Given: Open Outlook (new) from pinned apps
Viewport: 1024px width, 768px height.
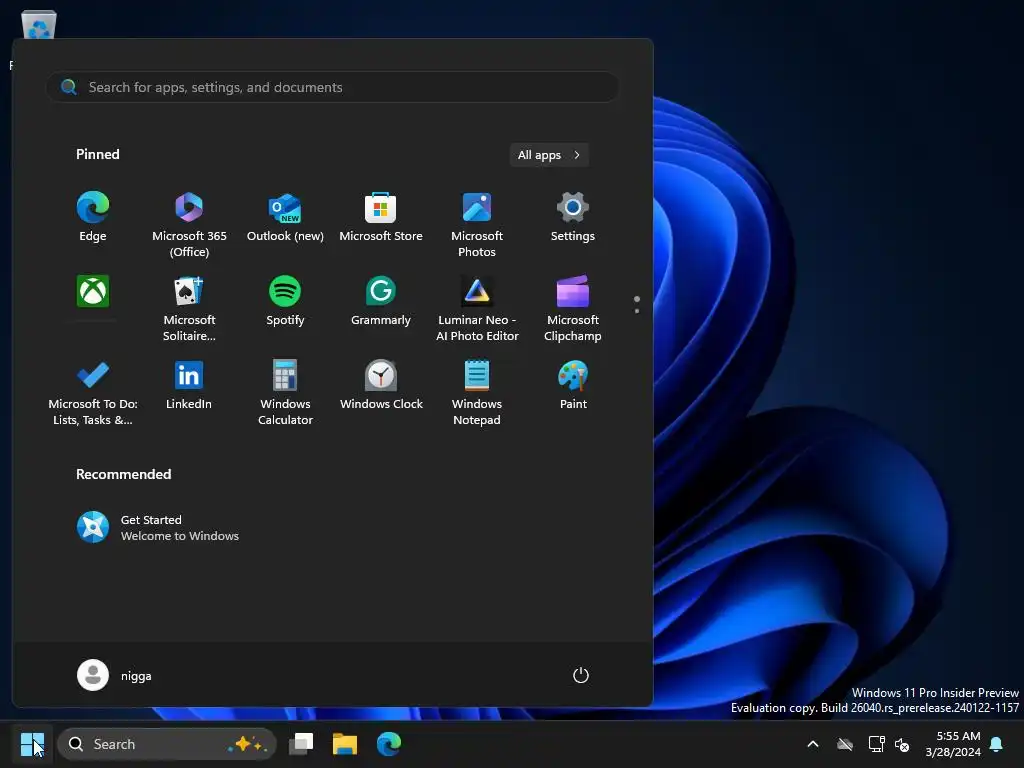Looking at the screenshot, I should click(x=285, y=217).
